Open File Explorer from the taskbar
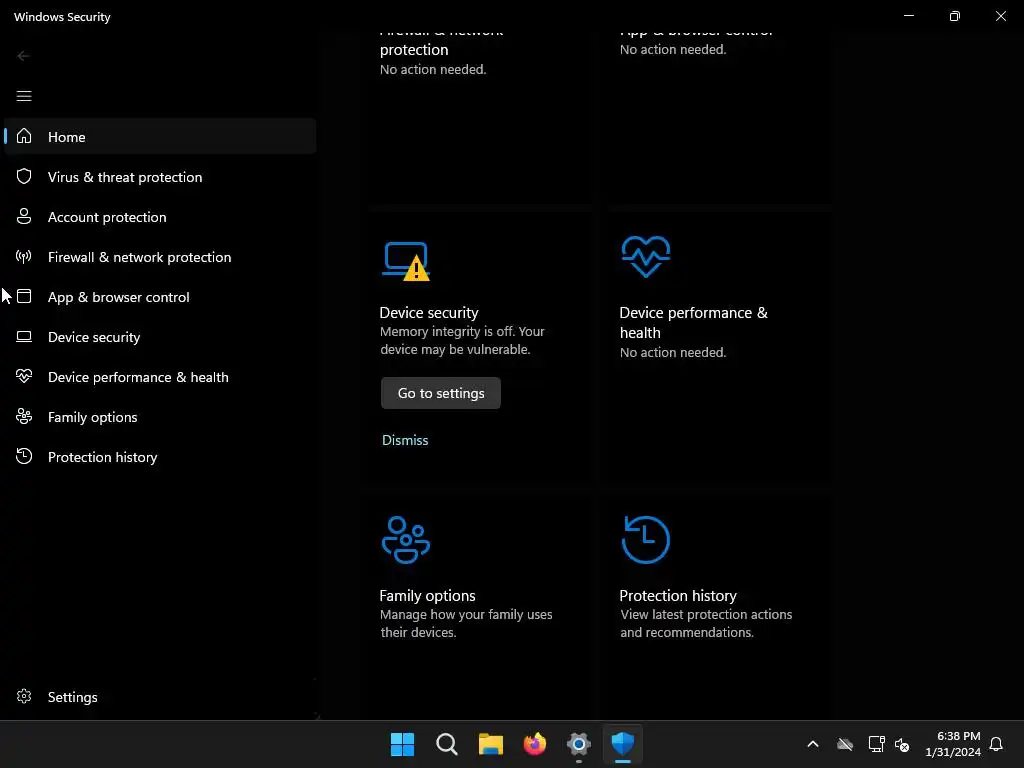Image resolution: width=1024 pixels, height=768 pixels. [490, 744]
